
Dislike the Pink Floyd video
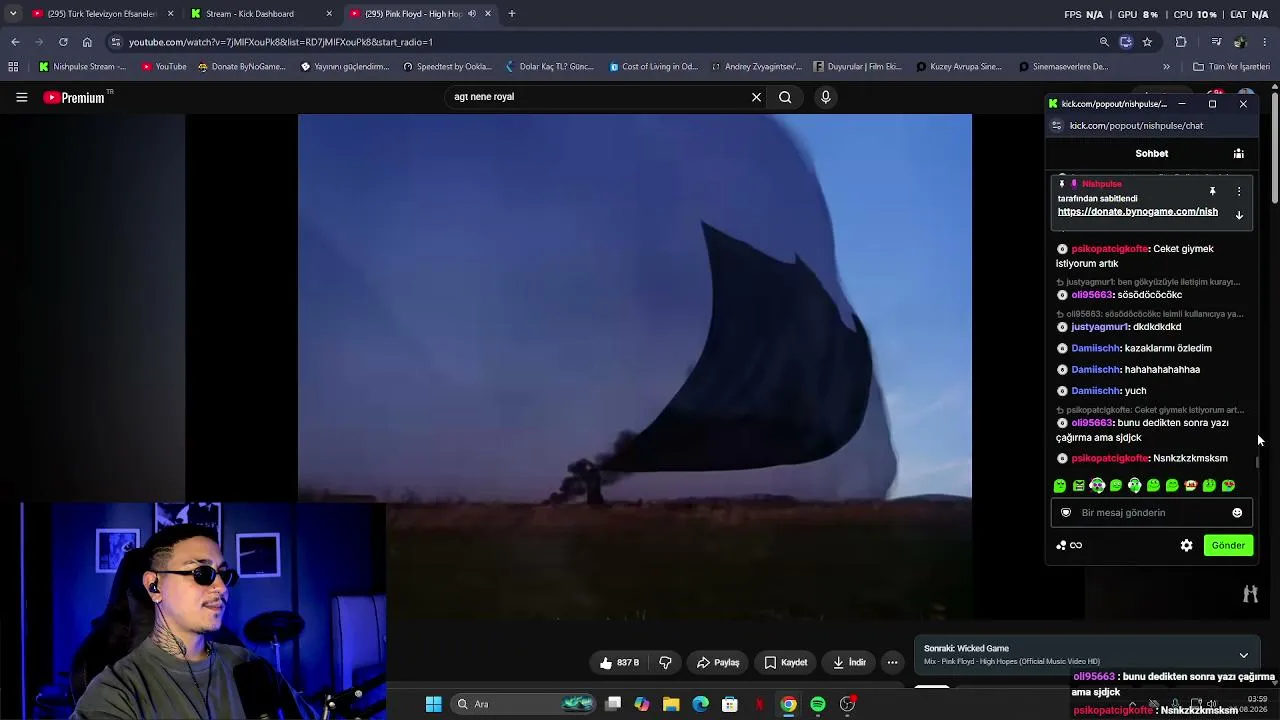(665, 662)
